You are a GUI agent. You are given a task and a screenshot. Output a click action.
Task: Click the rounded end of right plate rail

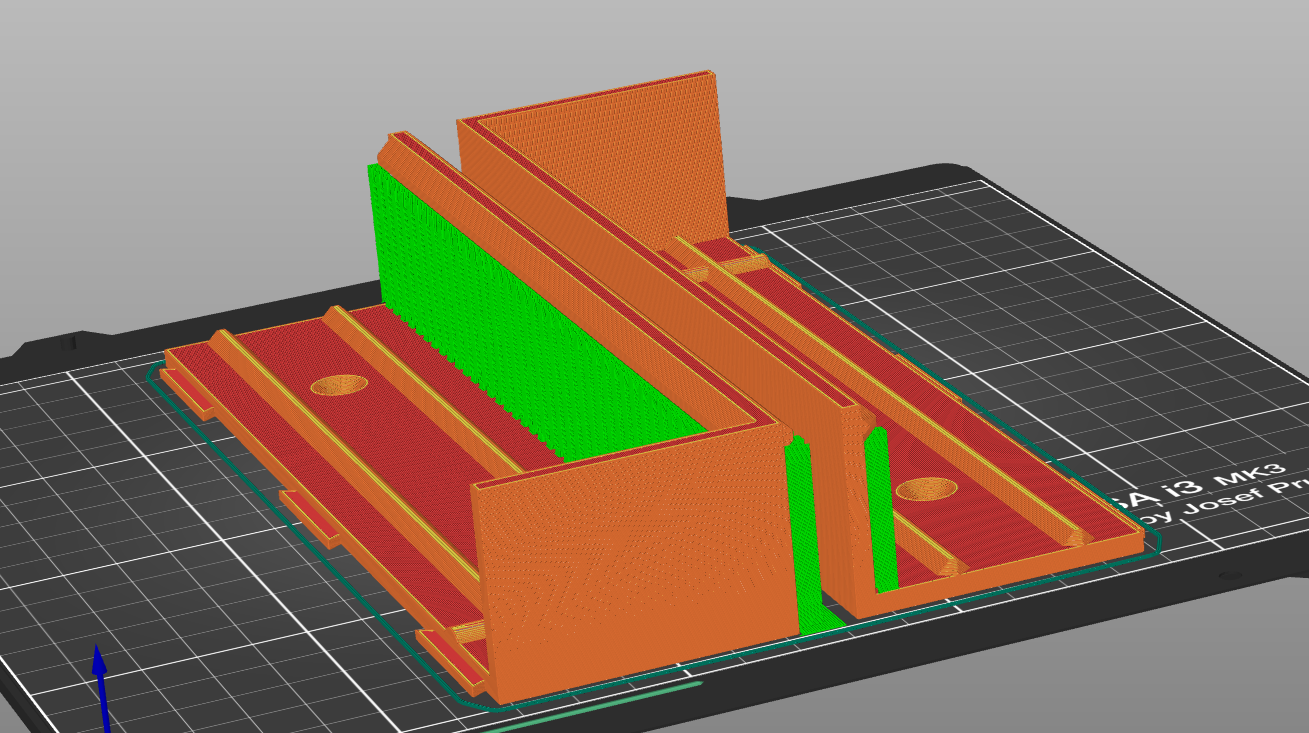click(x=1076, y=538)
